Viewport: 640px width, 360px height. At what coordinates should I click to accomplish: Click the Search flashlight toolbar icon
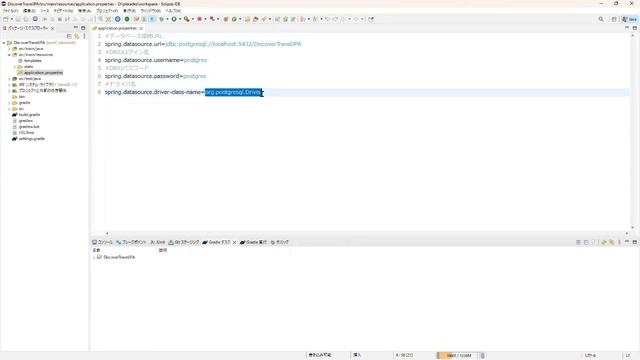[x=264, y=19]
